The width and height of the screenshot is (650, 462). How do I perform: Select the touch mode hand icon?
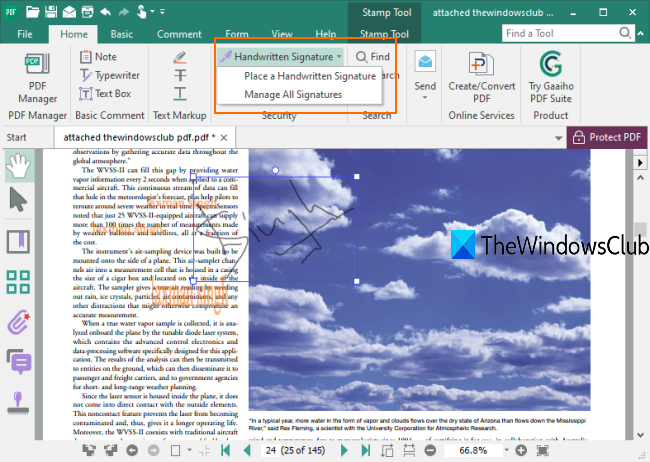141,12
